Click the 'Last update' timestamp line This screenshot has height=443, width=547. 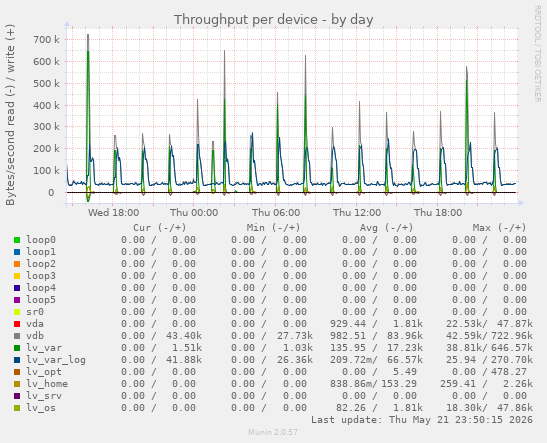coord(422,420)
